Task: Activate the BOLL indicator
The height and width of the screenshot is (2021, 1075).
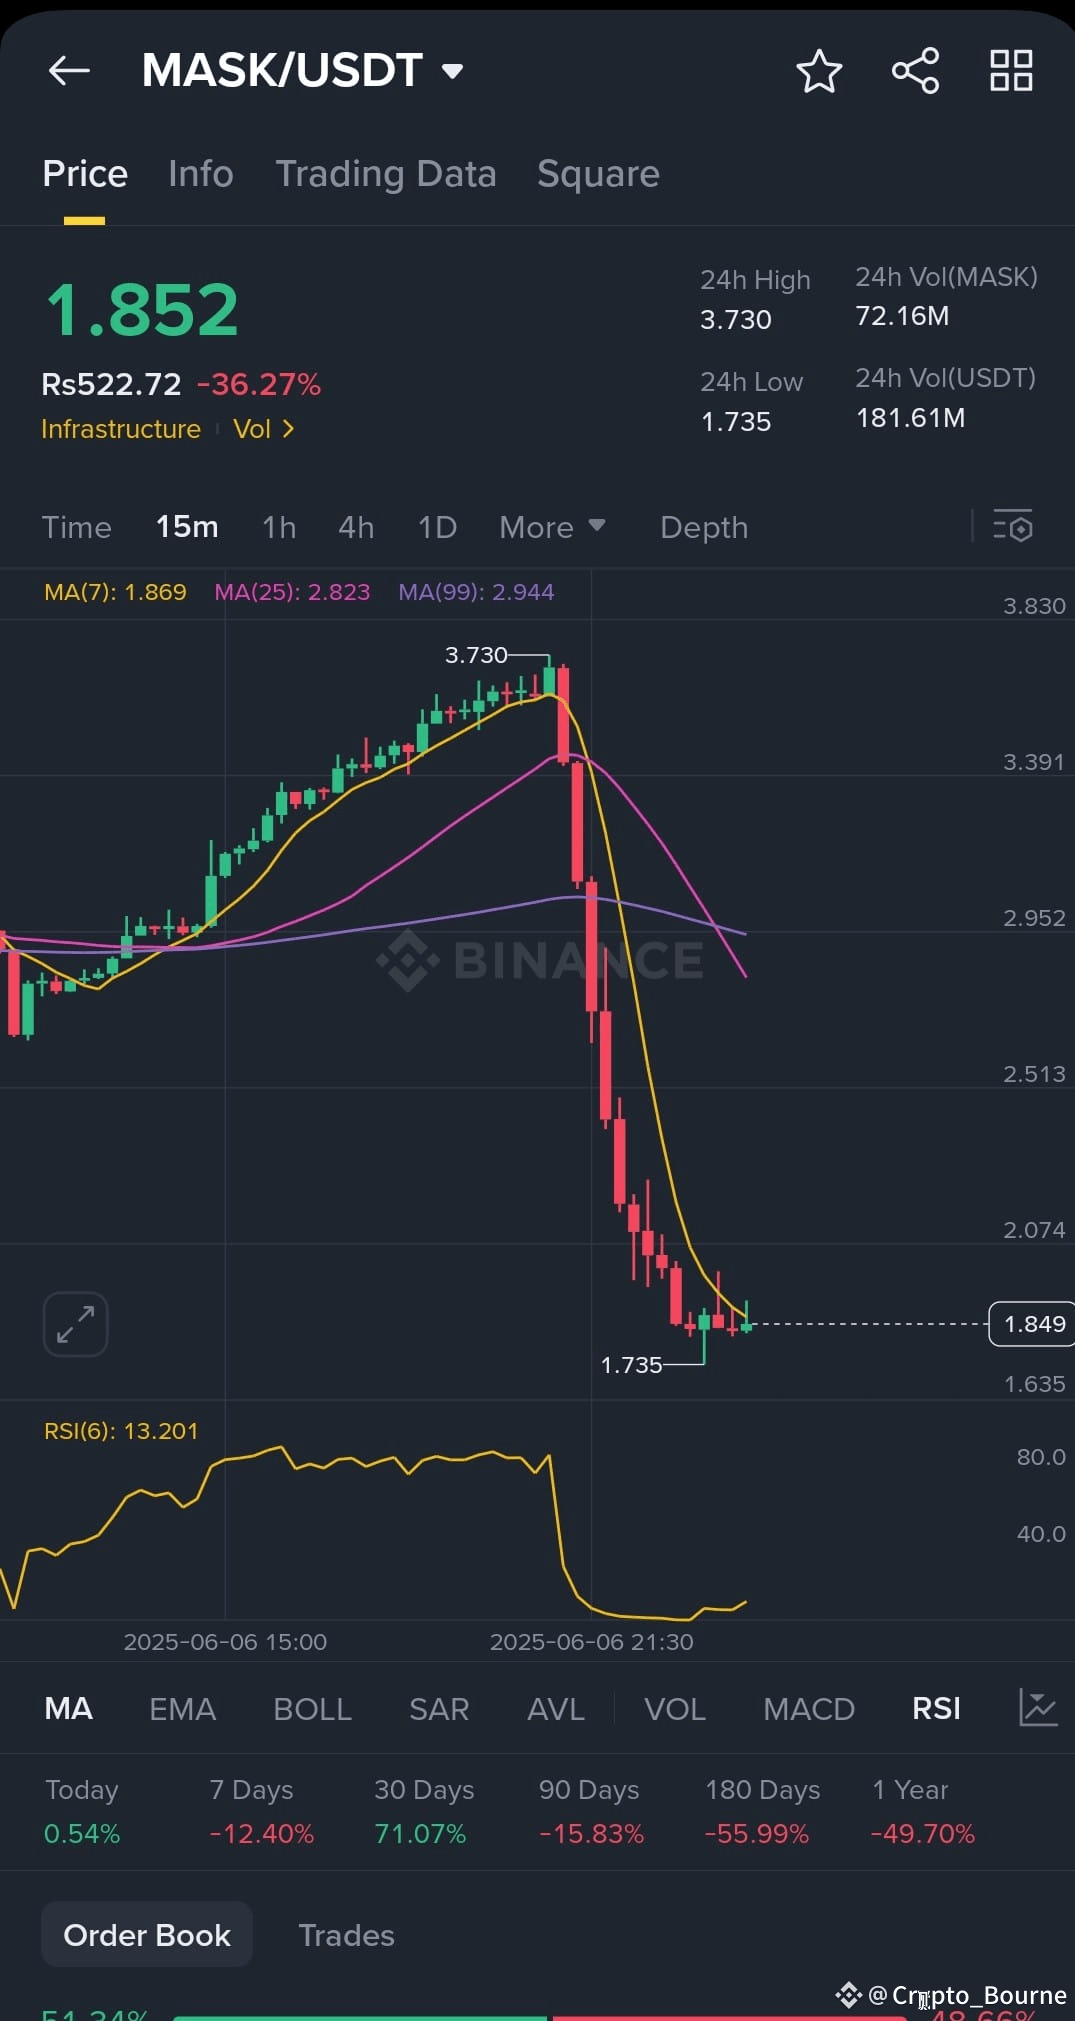Action: 312,1709
